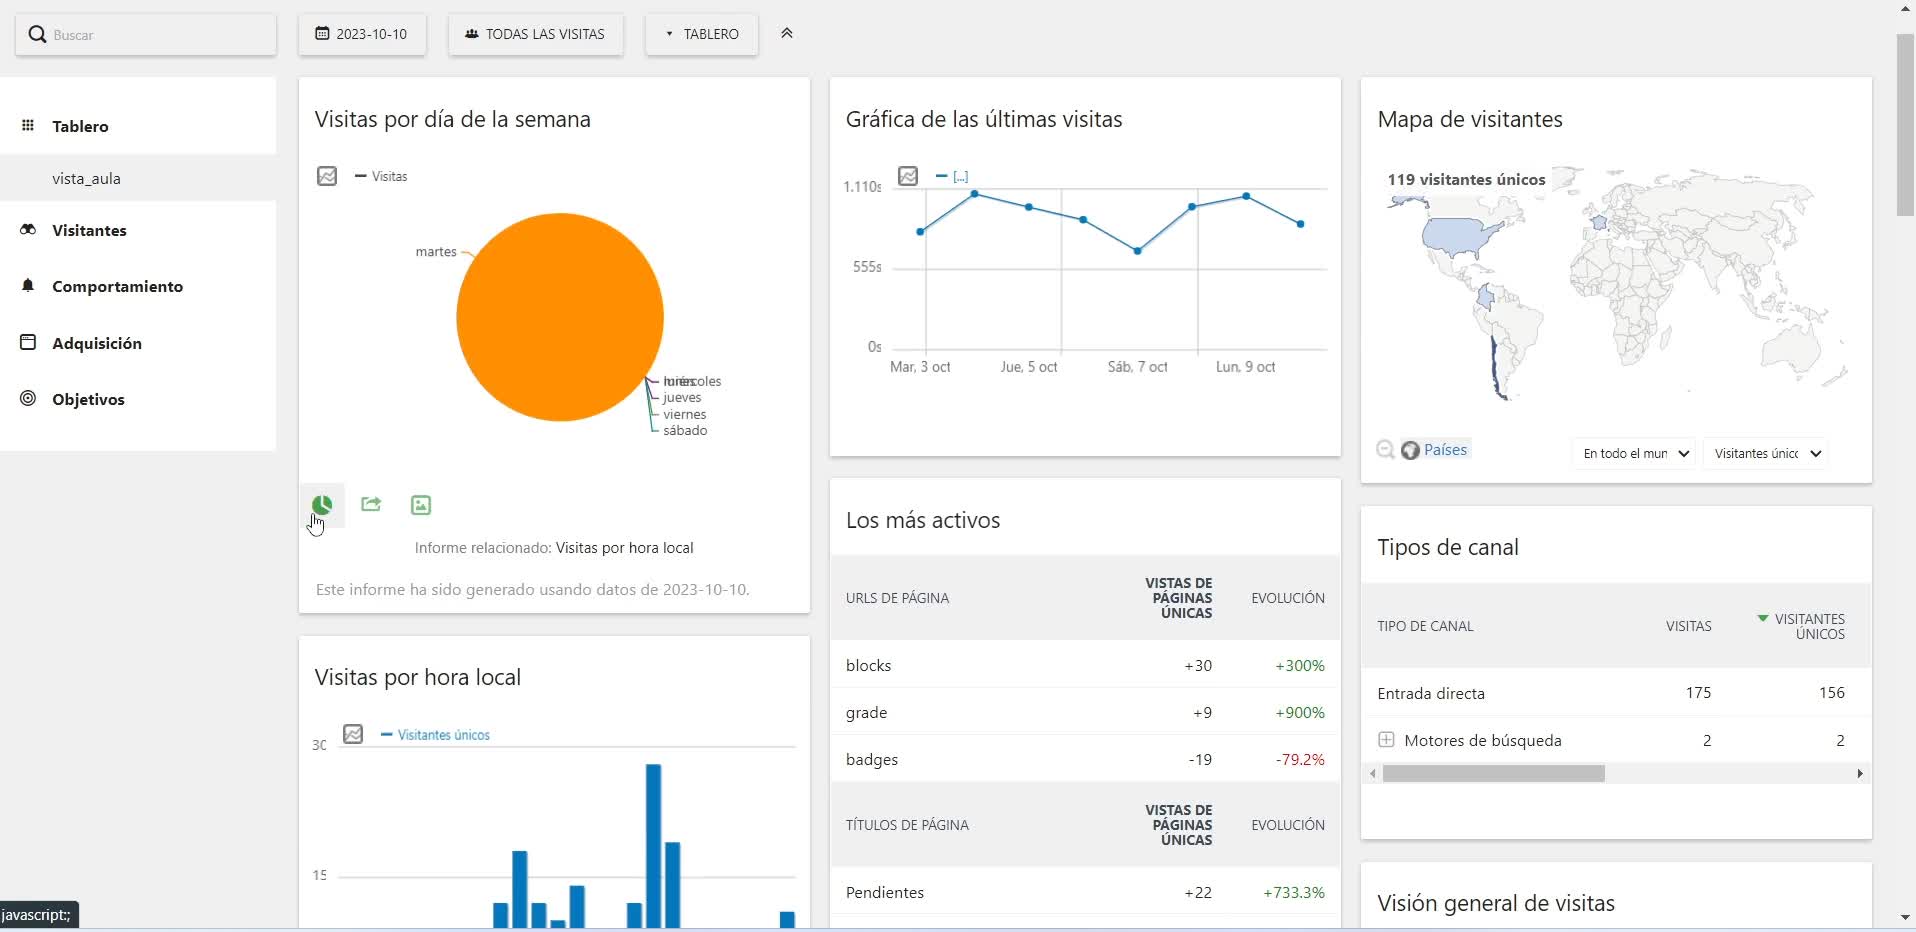Open the Visitantes menu in sidebar
This screenshot has height=932, width=1916.
pos(89,230)
